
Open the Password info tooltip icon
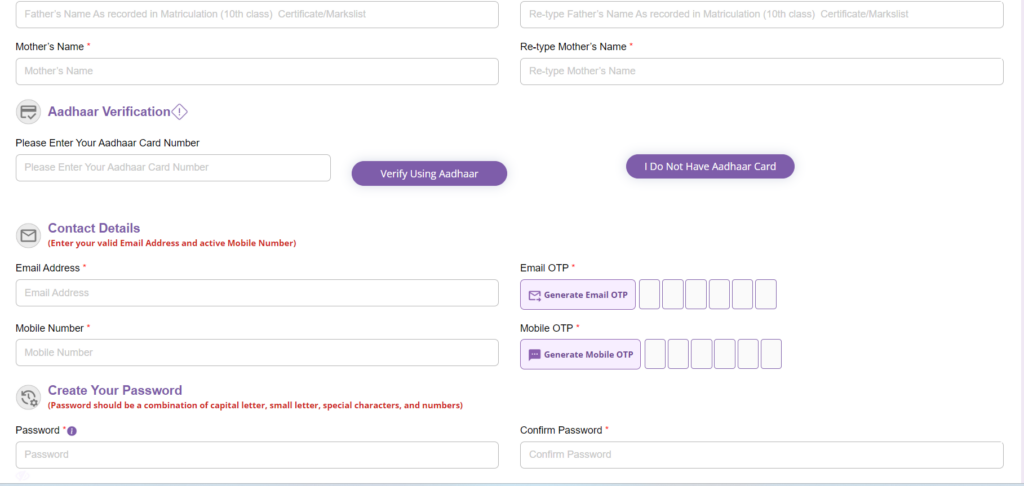pos(72,431)
